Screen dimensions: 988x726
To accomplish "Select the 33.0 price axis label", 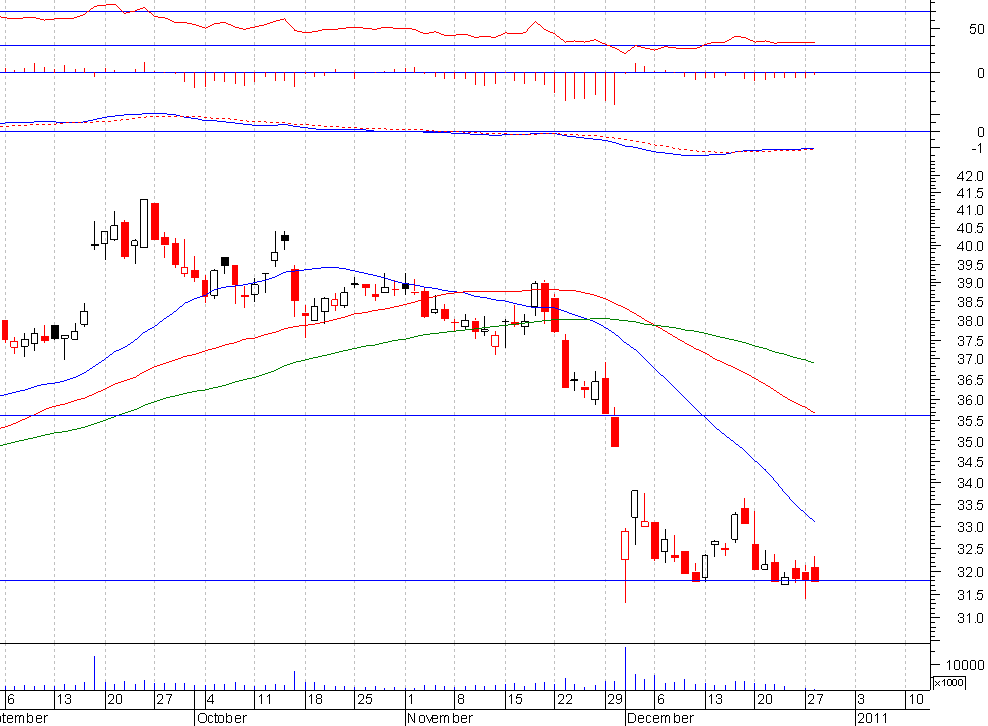I will point(970,527).
